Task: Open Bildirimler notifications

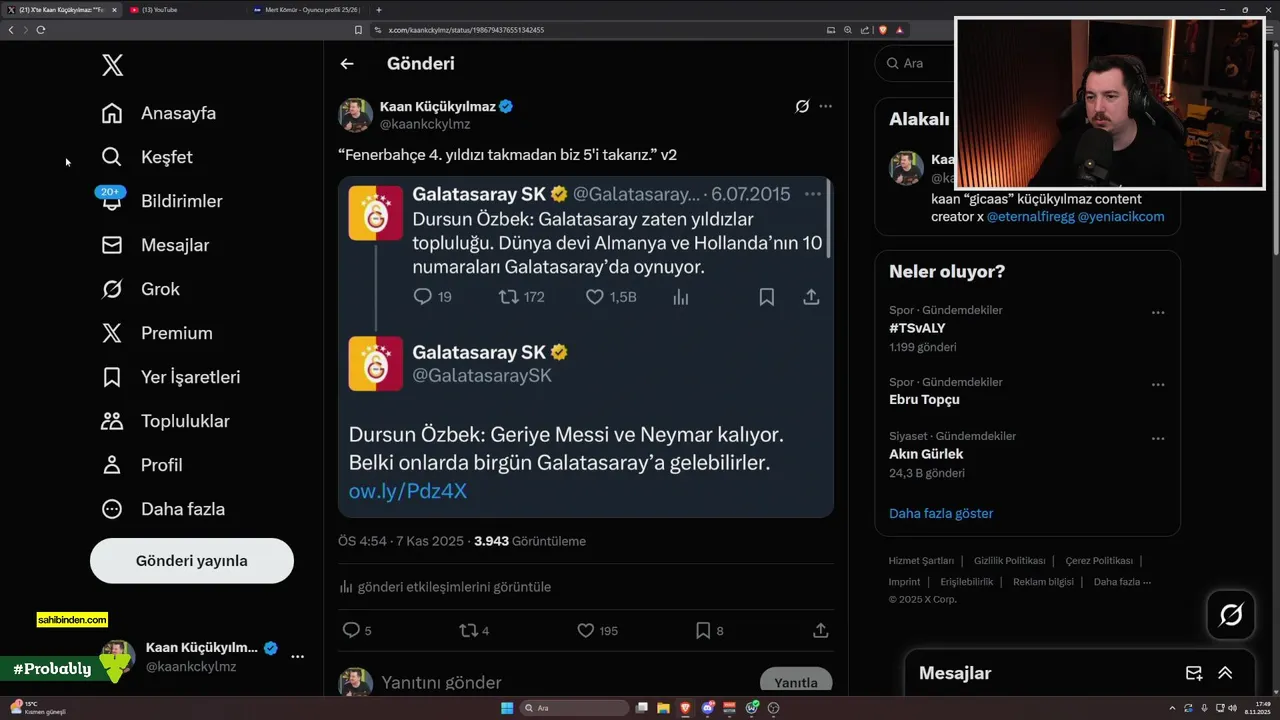Action: [x=161, y=201]
